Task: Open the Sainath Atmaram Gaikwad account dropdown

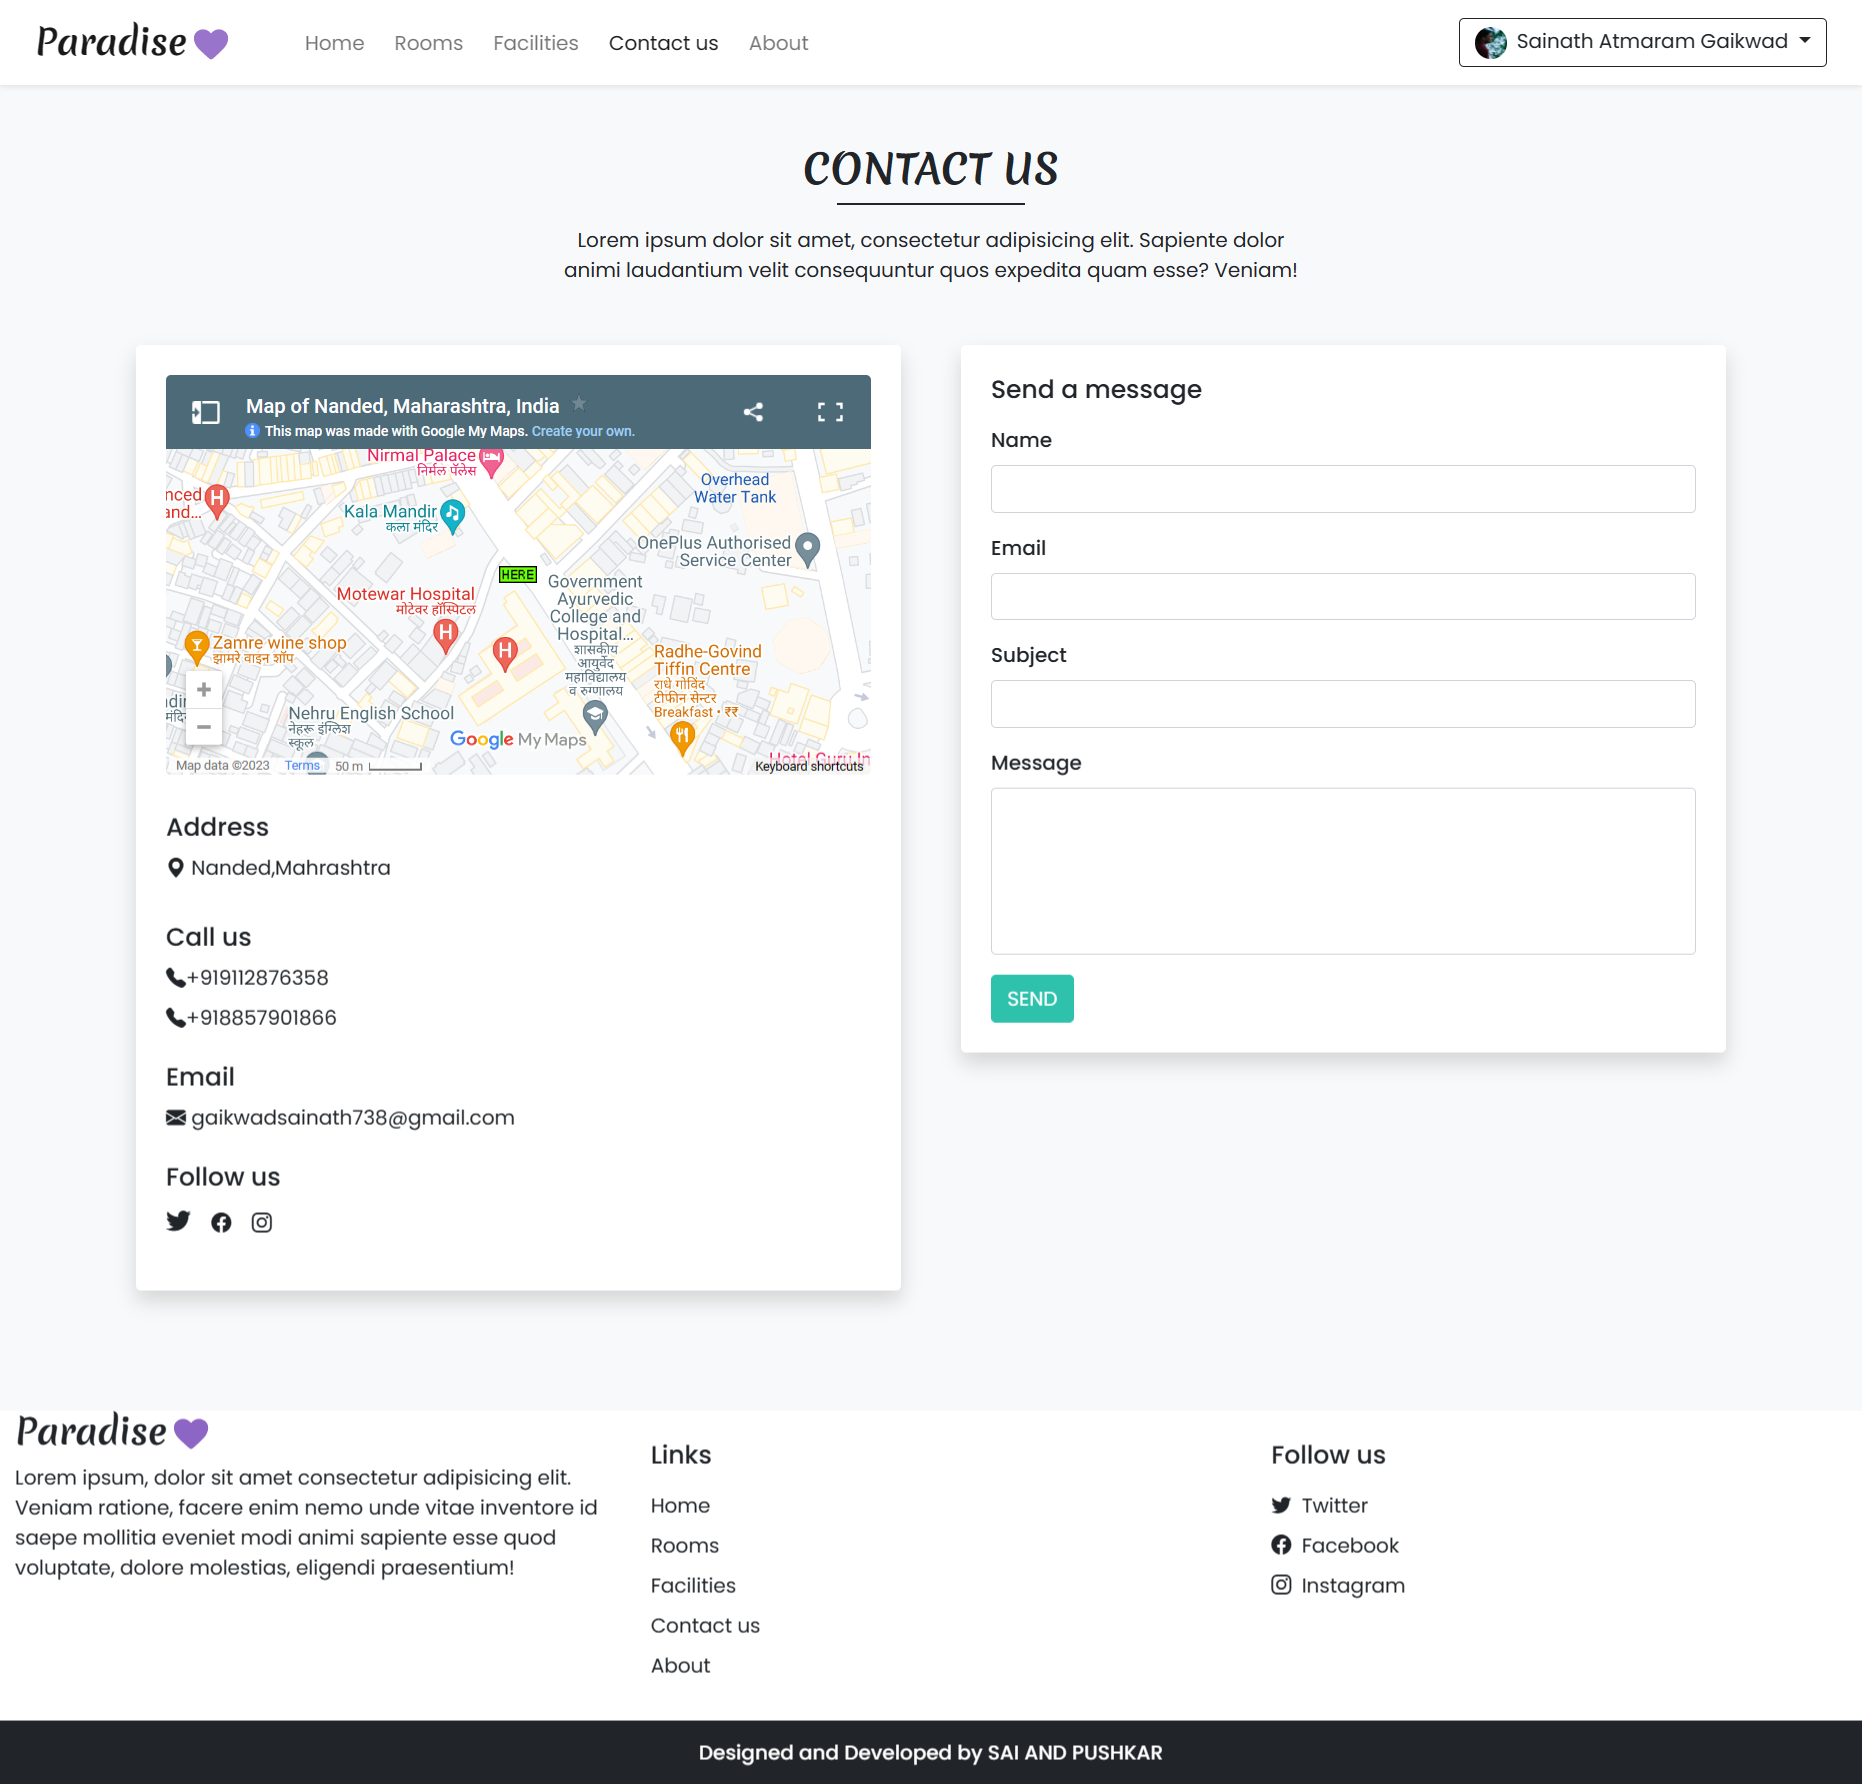Action: click(1641, 42)
